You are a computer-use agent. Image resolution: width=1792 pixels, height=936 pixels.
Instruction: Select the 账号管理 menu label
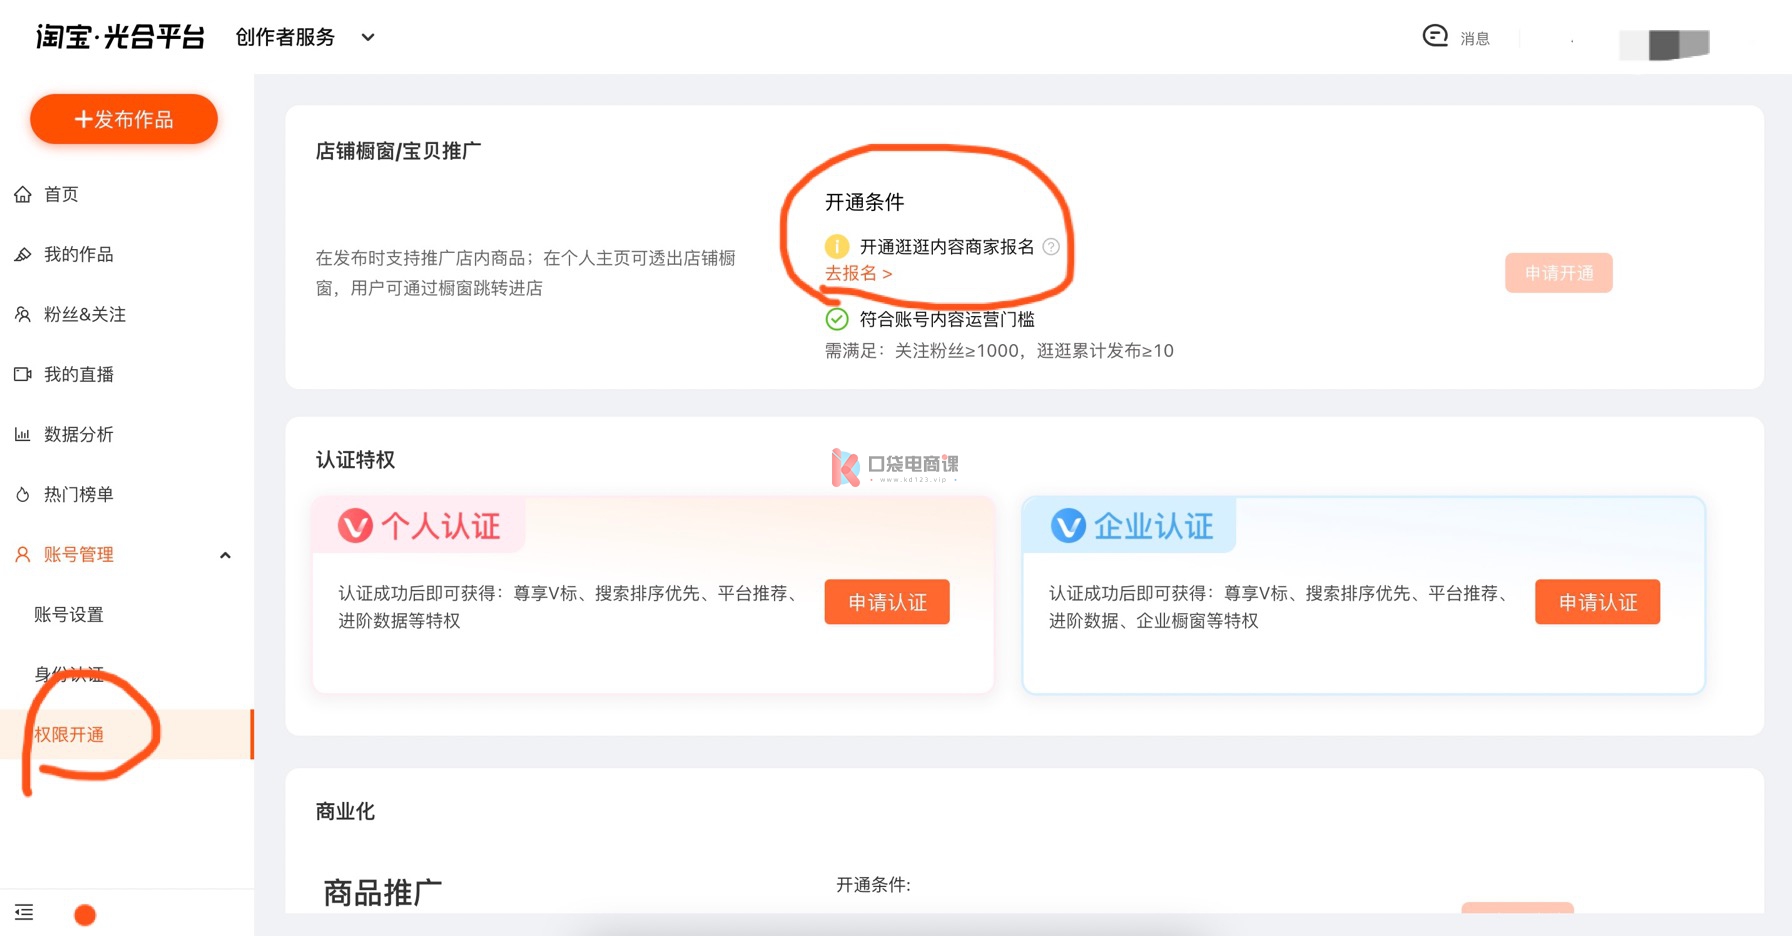pos(78,554)
